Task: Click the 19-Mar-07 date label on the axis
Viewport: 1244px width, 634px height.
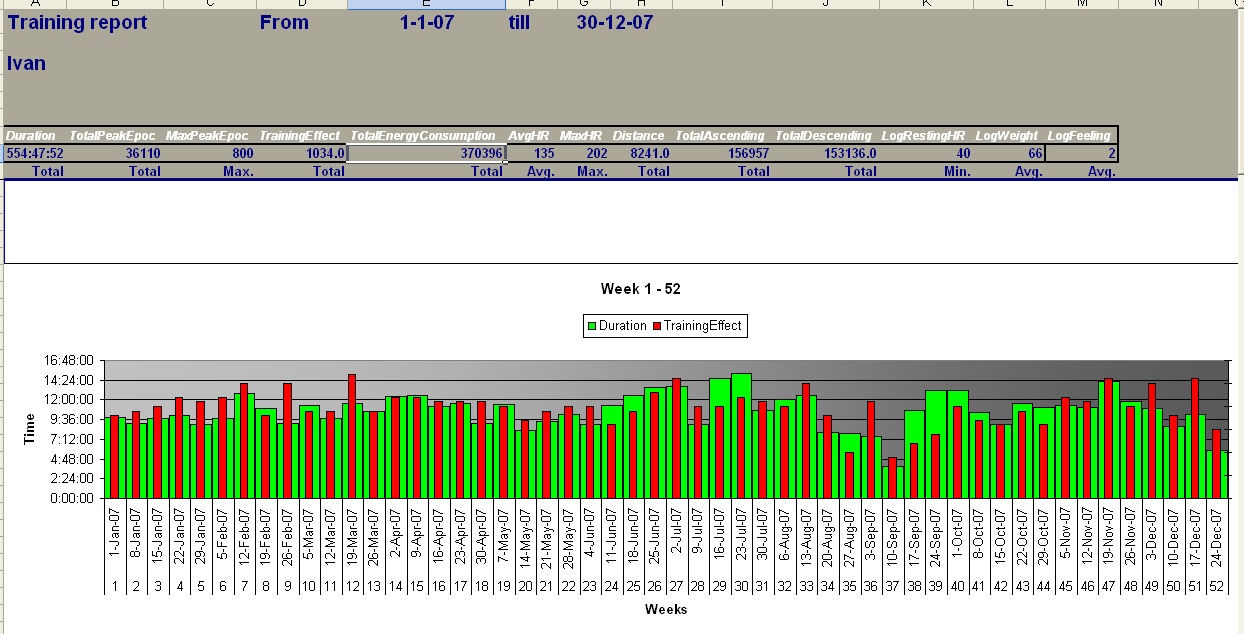Action: point(352,538)
